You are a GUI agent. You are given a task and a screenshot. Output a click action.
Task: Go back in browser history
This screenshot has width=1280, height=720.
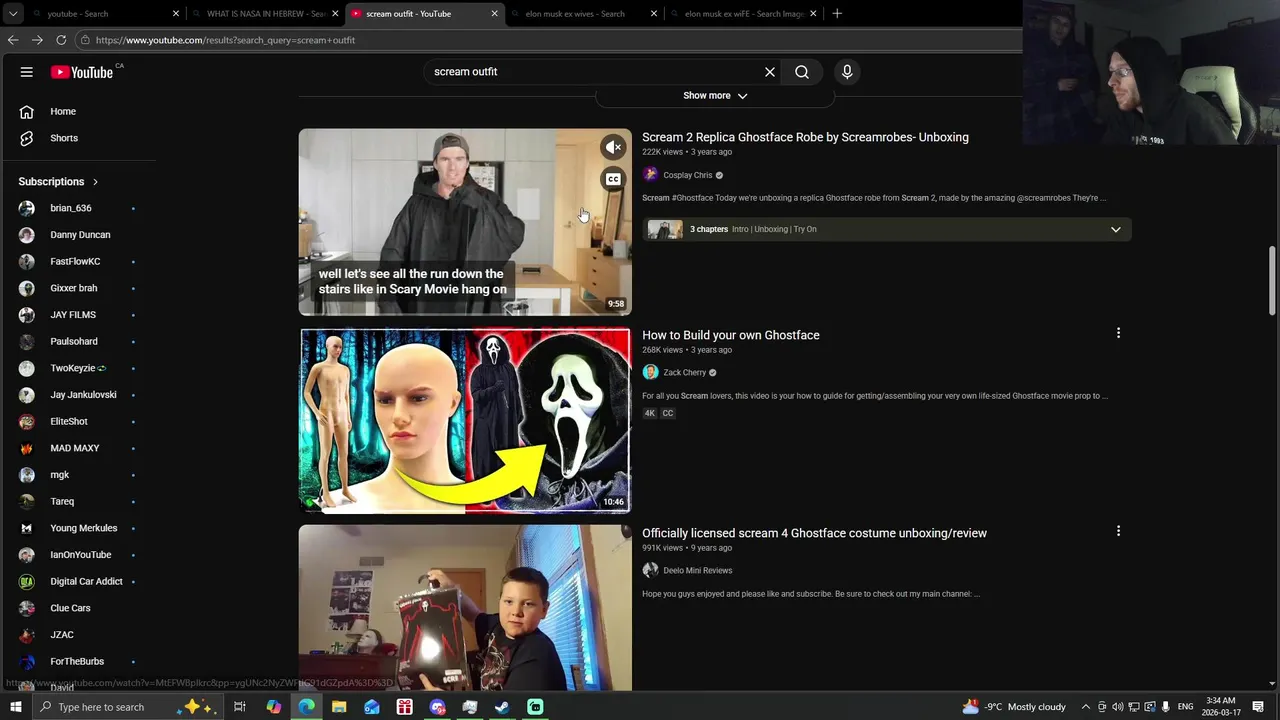click(x=13, y=40)
